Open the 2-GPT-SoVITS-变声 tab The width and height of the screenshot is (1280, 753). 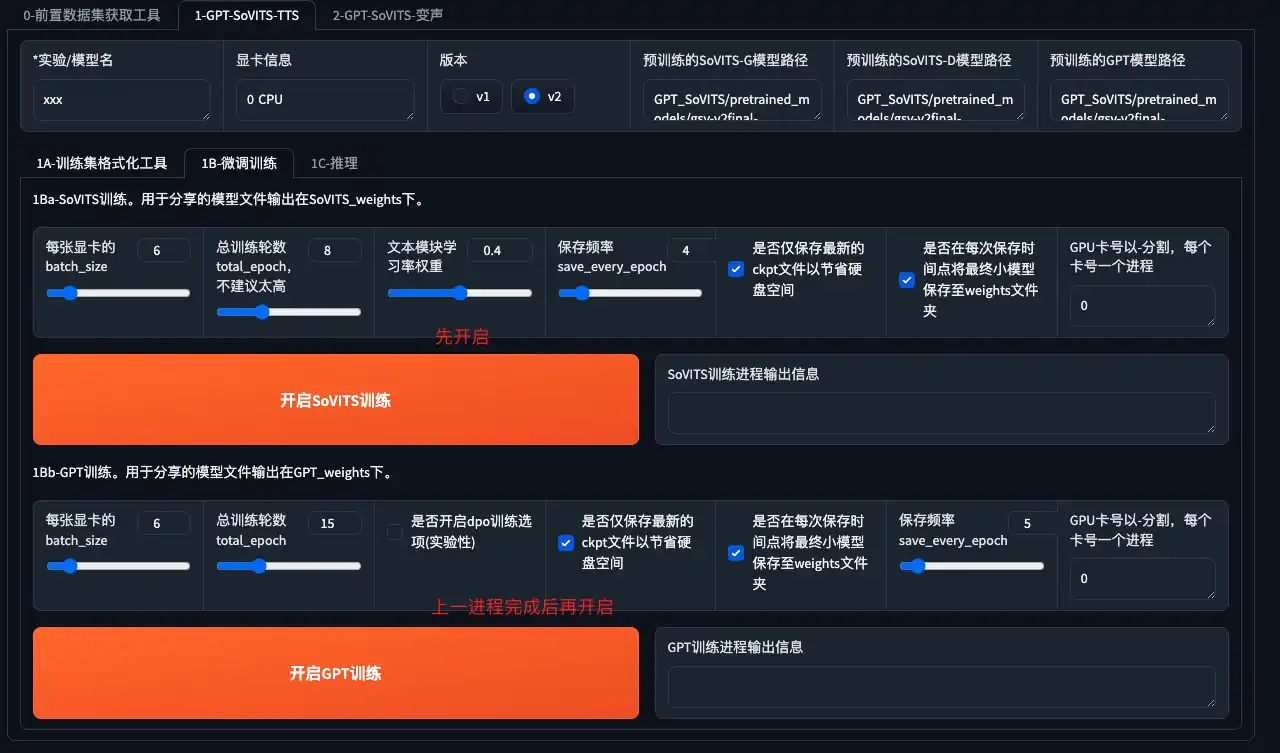click(387, 15)
